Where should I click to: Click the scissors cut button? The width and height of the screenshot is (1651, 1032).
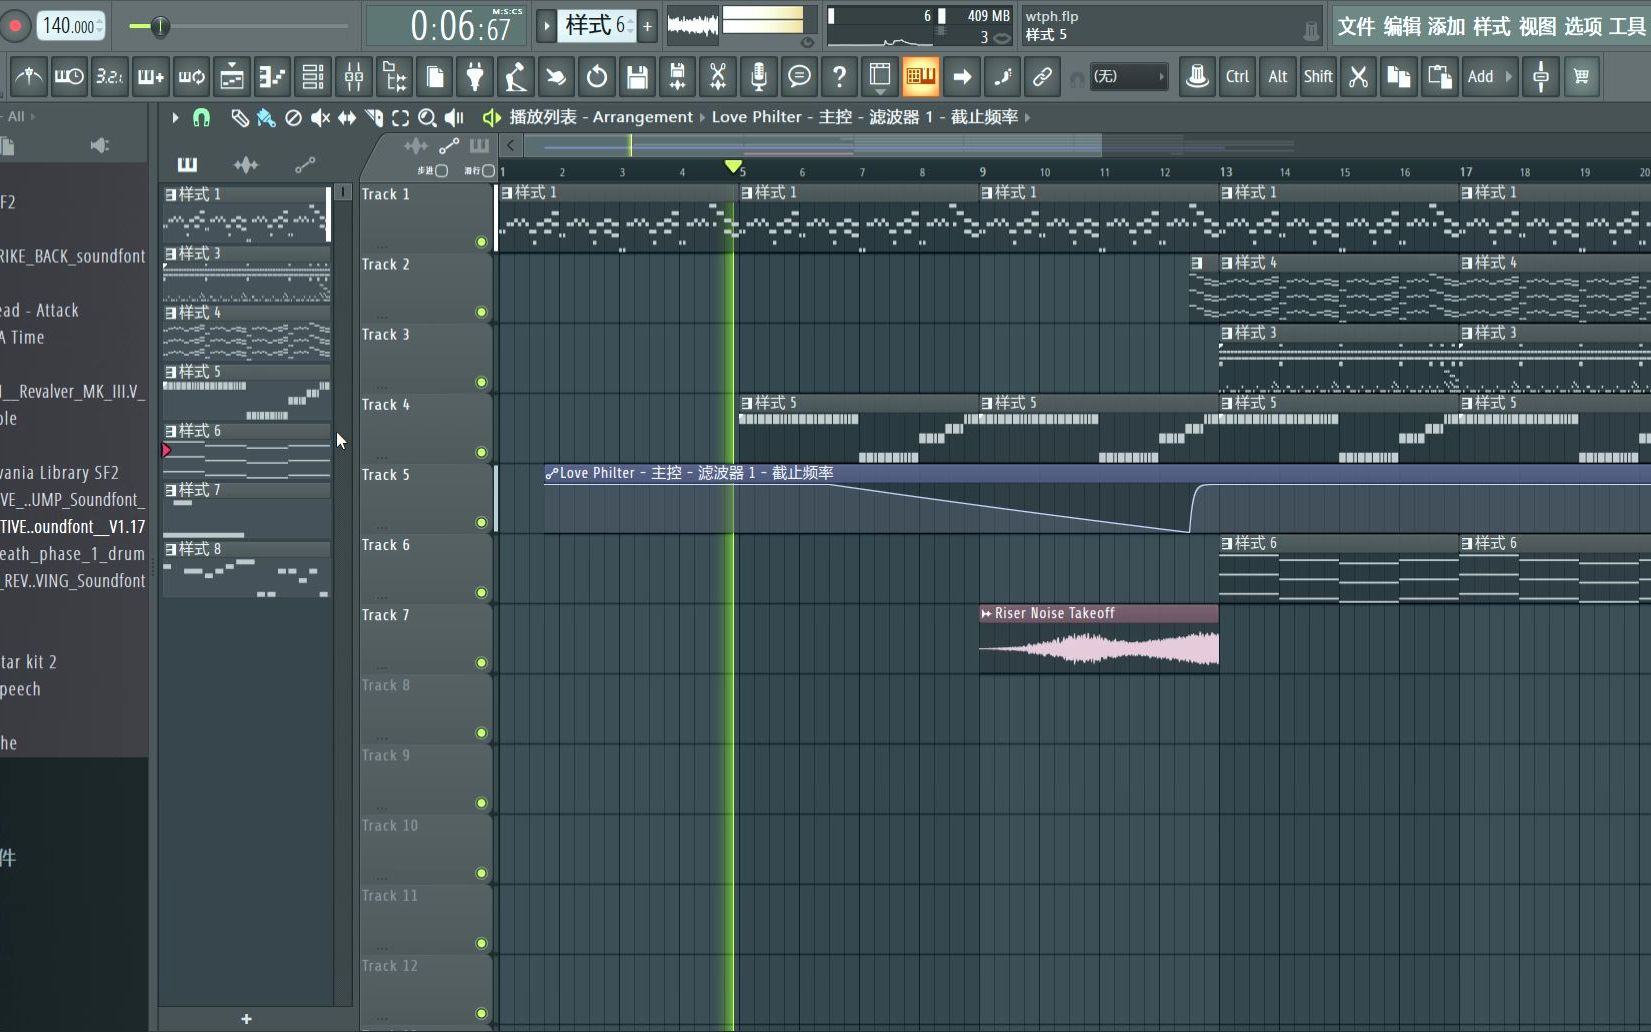1358,76
